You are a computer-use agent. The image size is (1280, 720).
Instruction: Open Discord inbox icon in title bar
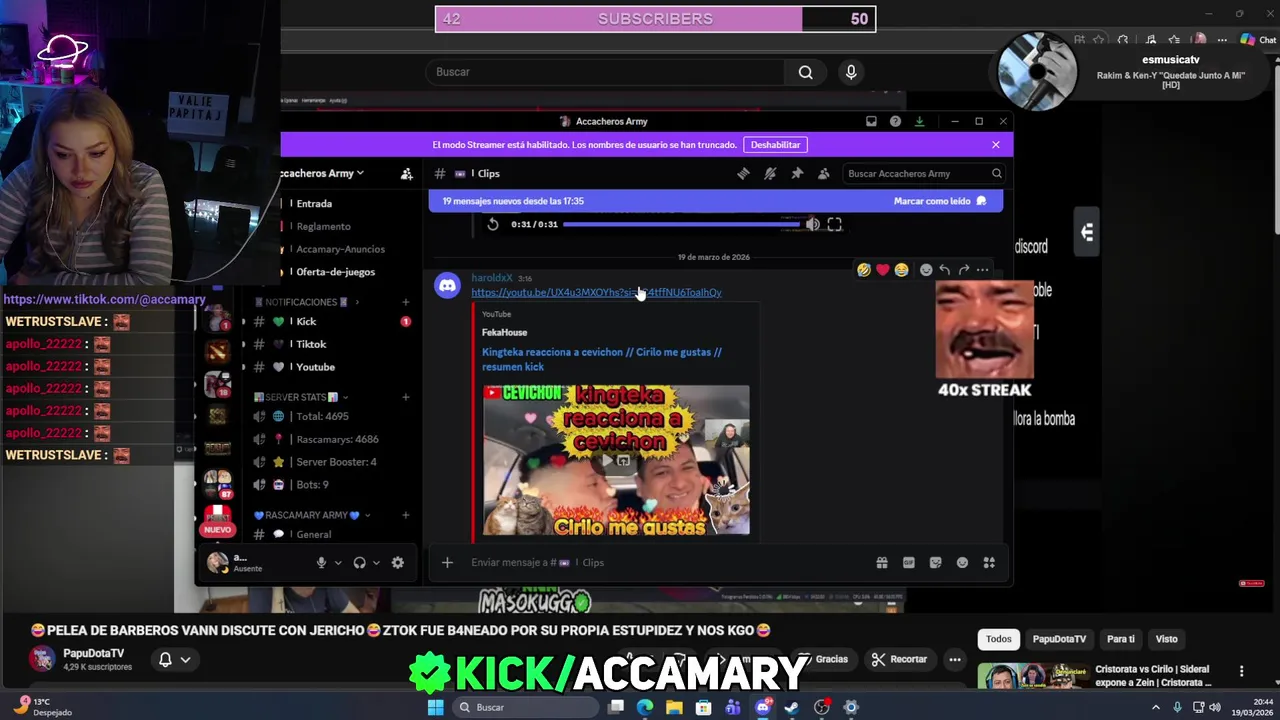[871, 121]
